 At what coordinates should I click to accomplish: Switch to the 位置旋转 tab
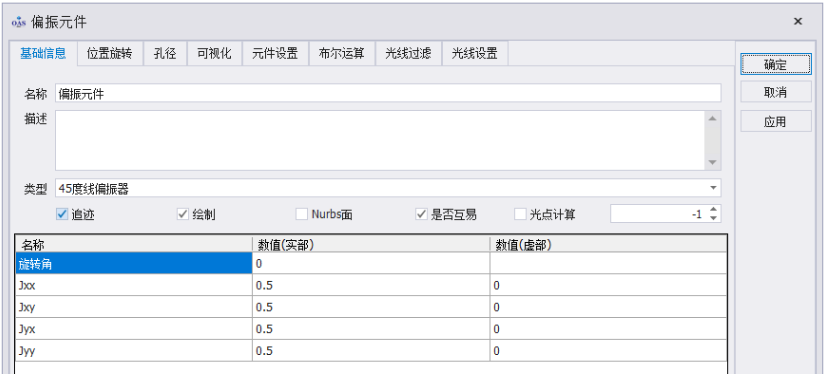click(x=110, y=53)
